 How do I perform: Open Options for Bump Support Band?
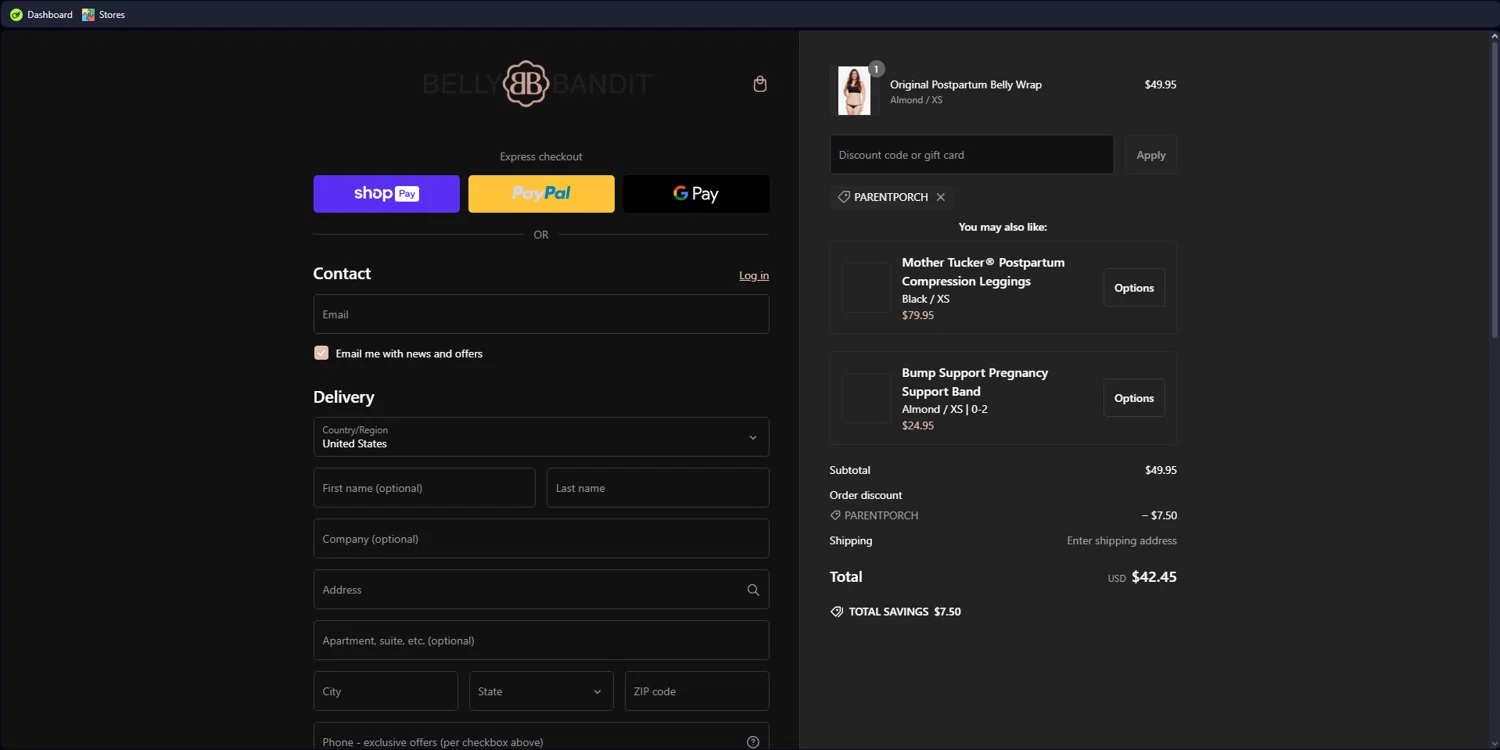pos(1134,398)
